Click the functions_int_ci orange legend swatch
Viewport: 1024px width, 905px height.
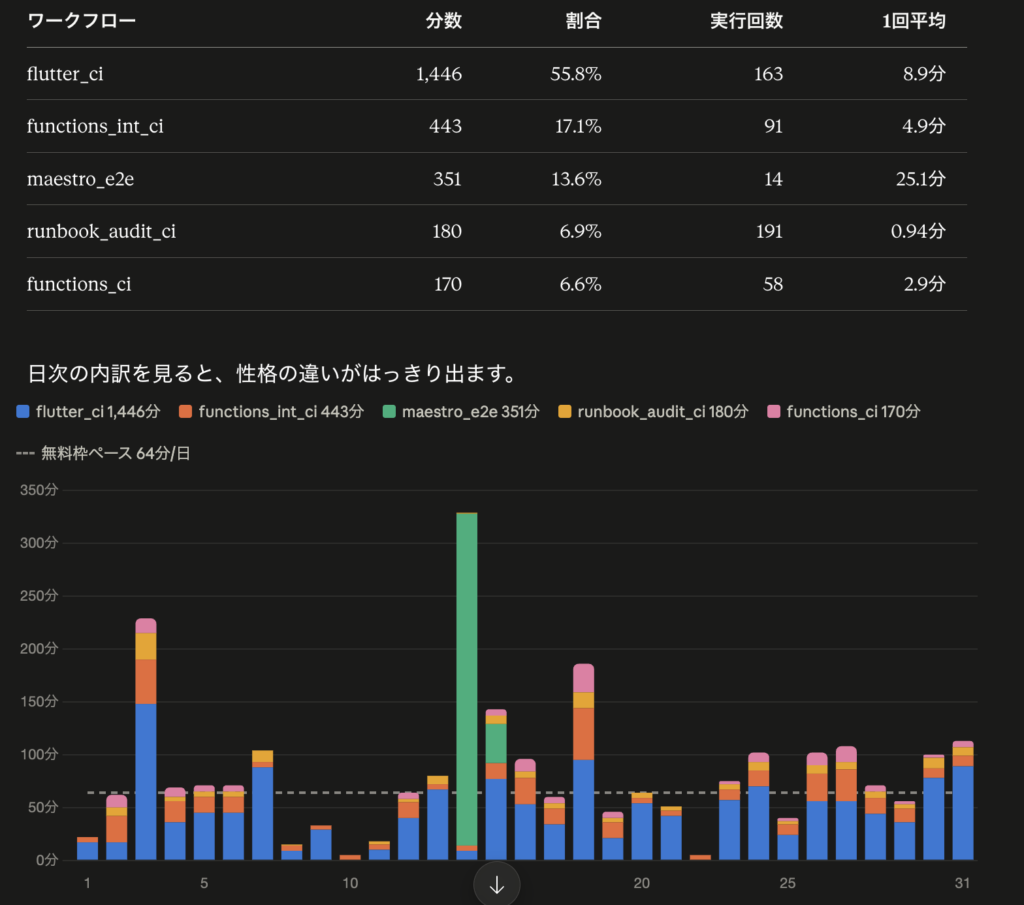[185, 411]
